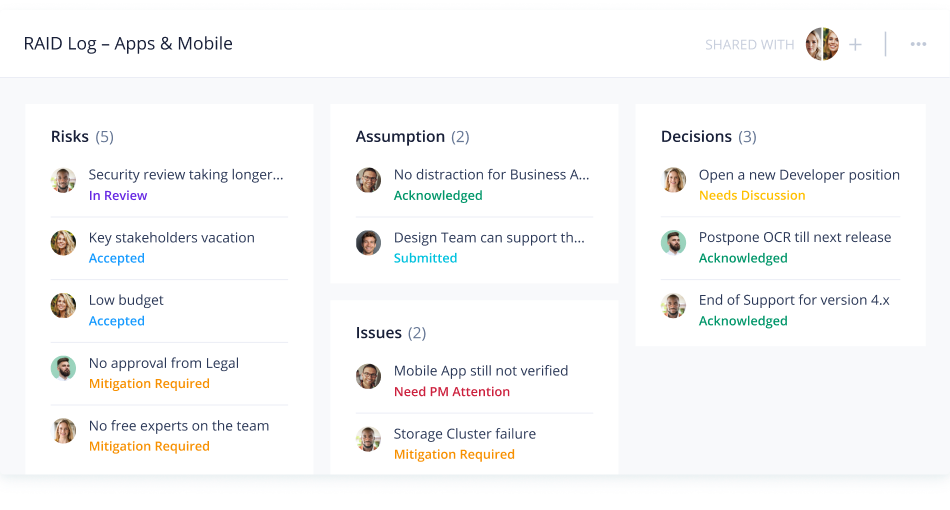Click avatar next to Open a new Developer position

(674, 180)
